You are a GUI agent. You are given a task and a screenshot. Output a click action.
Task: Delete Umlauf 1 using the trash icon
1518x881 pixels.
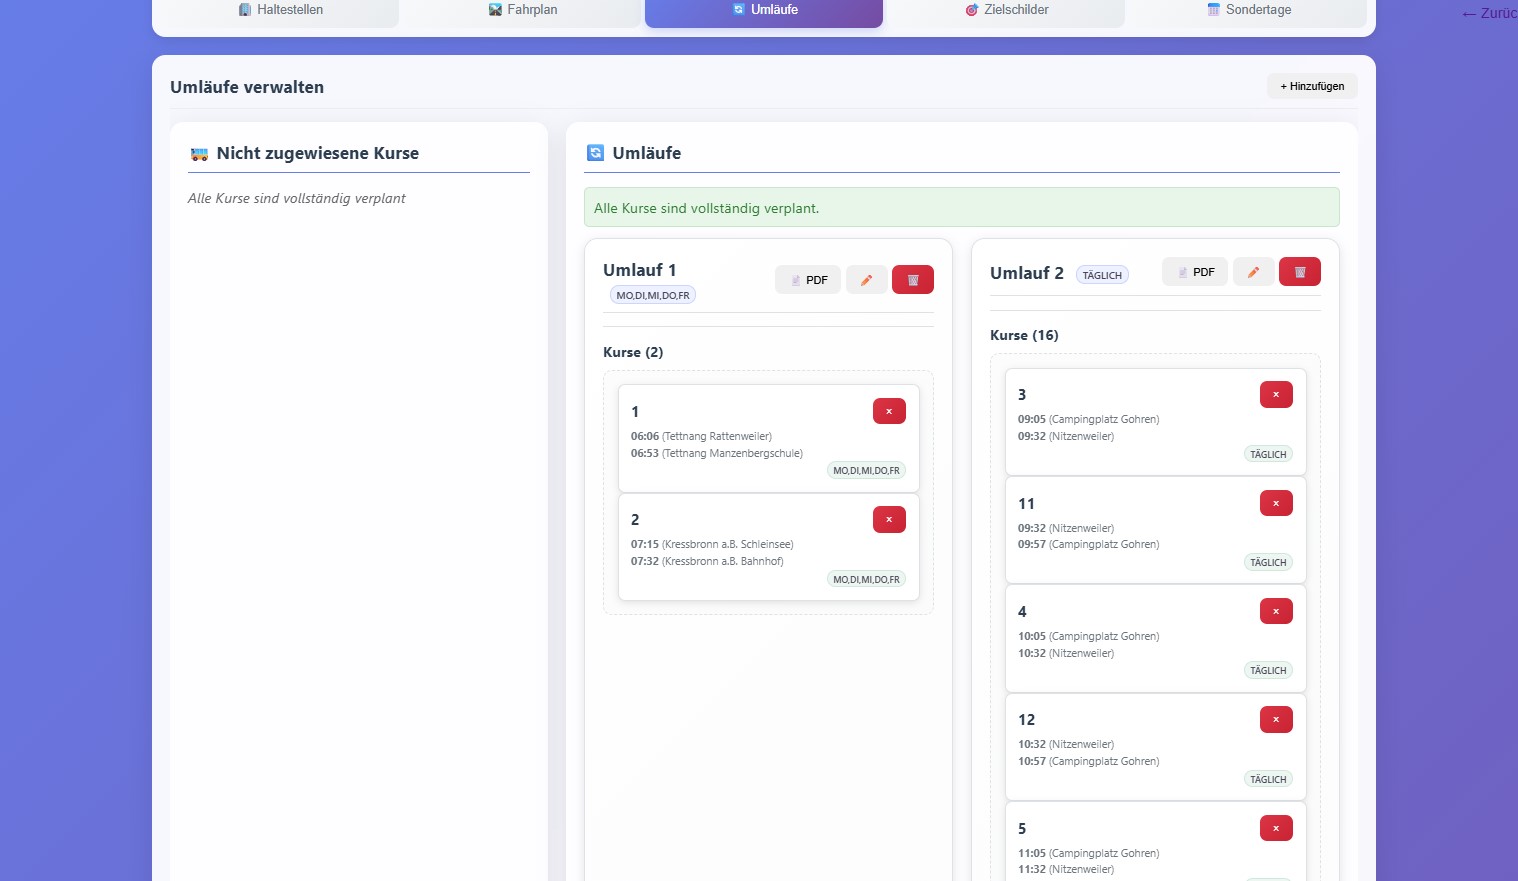pyautogui.click(x=912, y=279)
